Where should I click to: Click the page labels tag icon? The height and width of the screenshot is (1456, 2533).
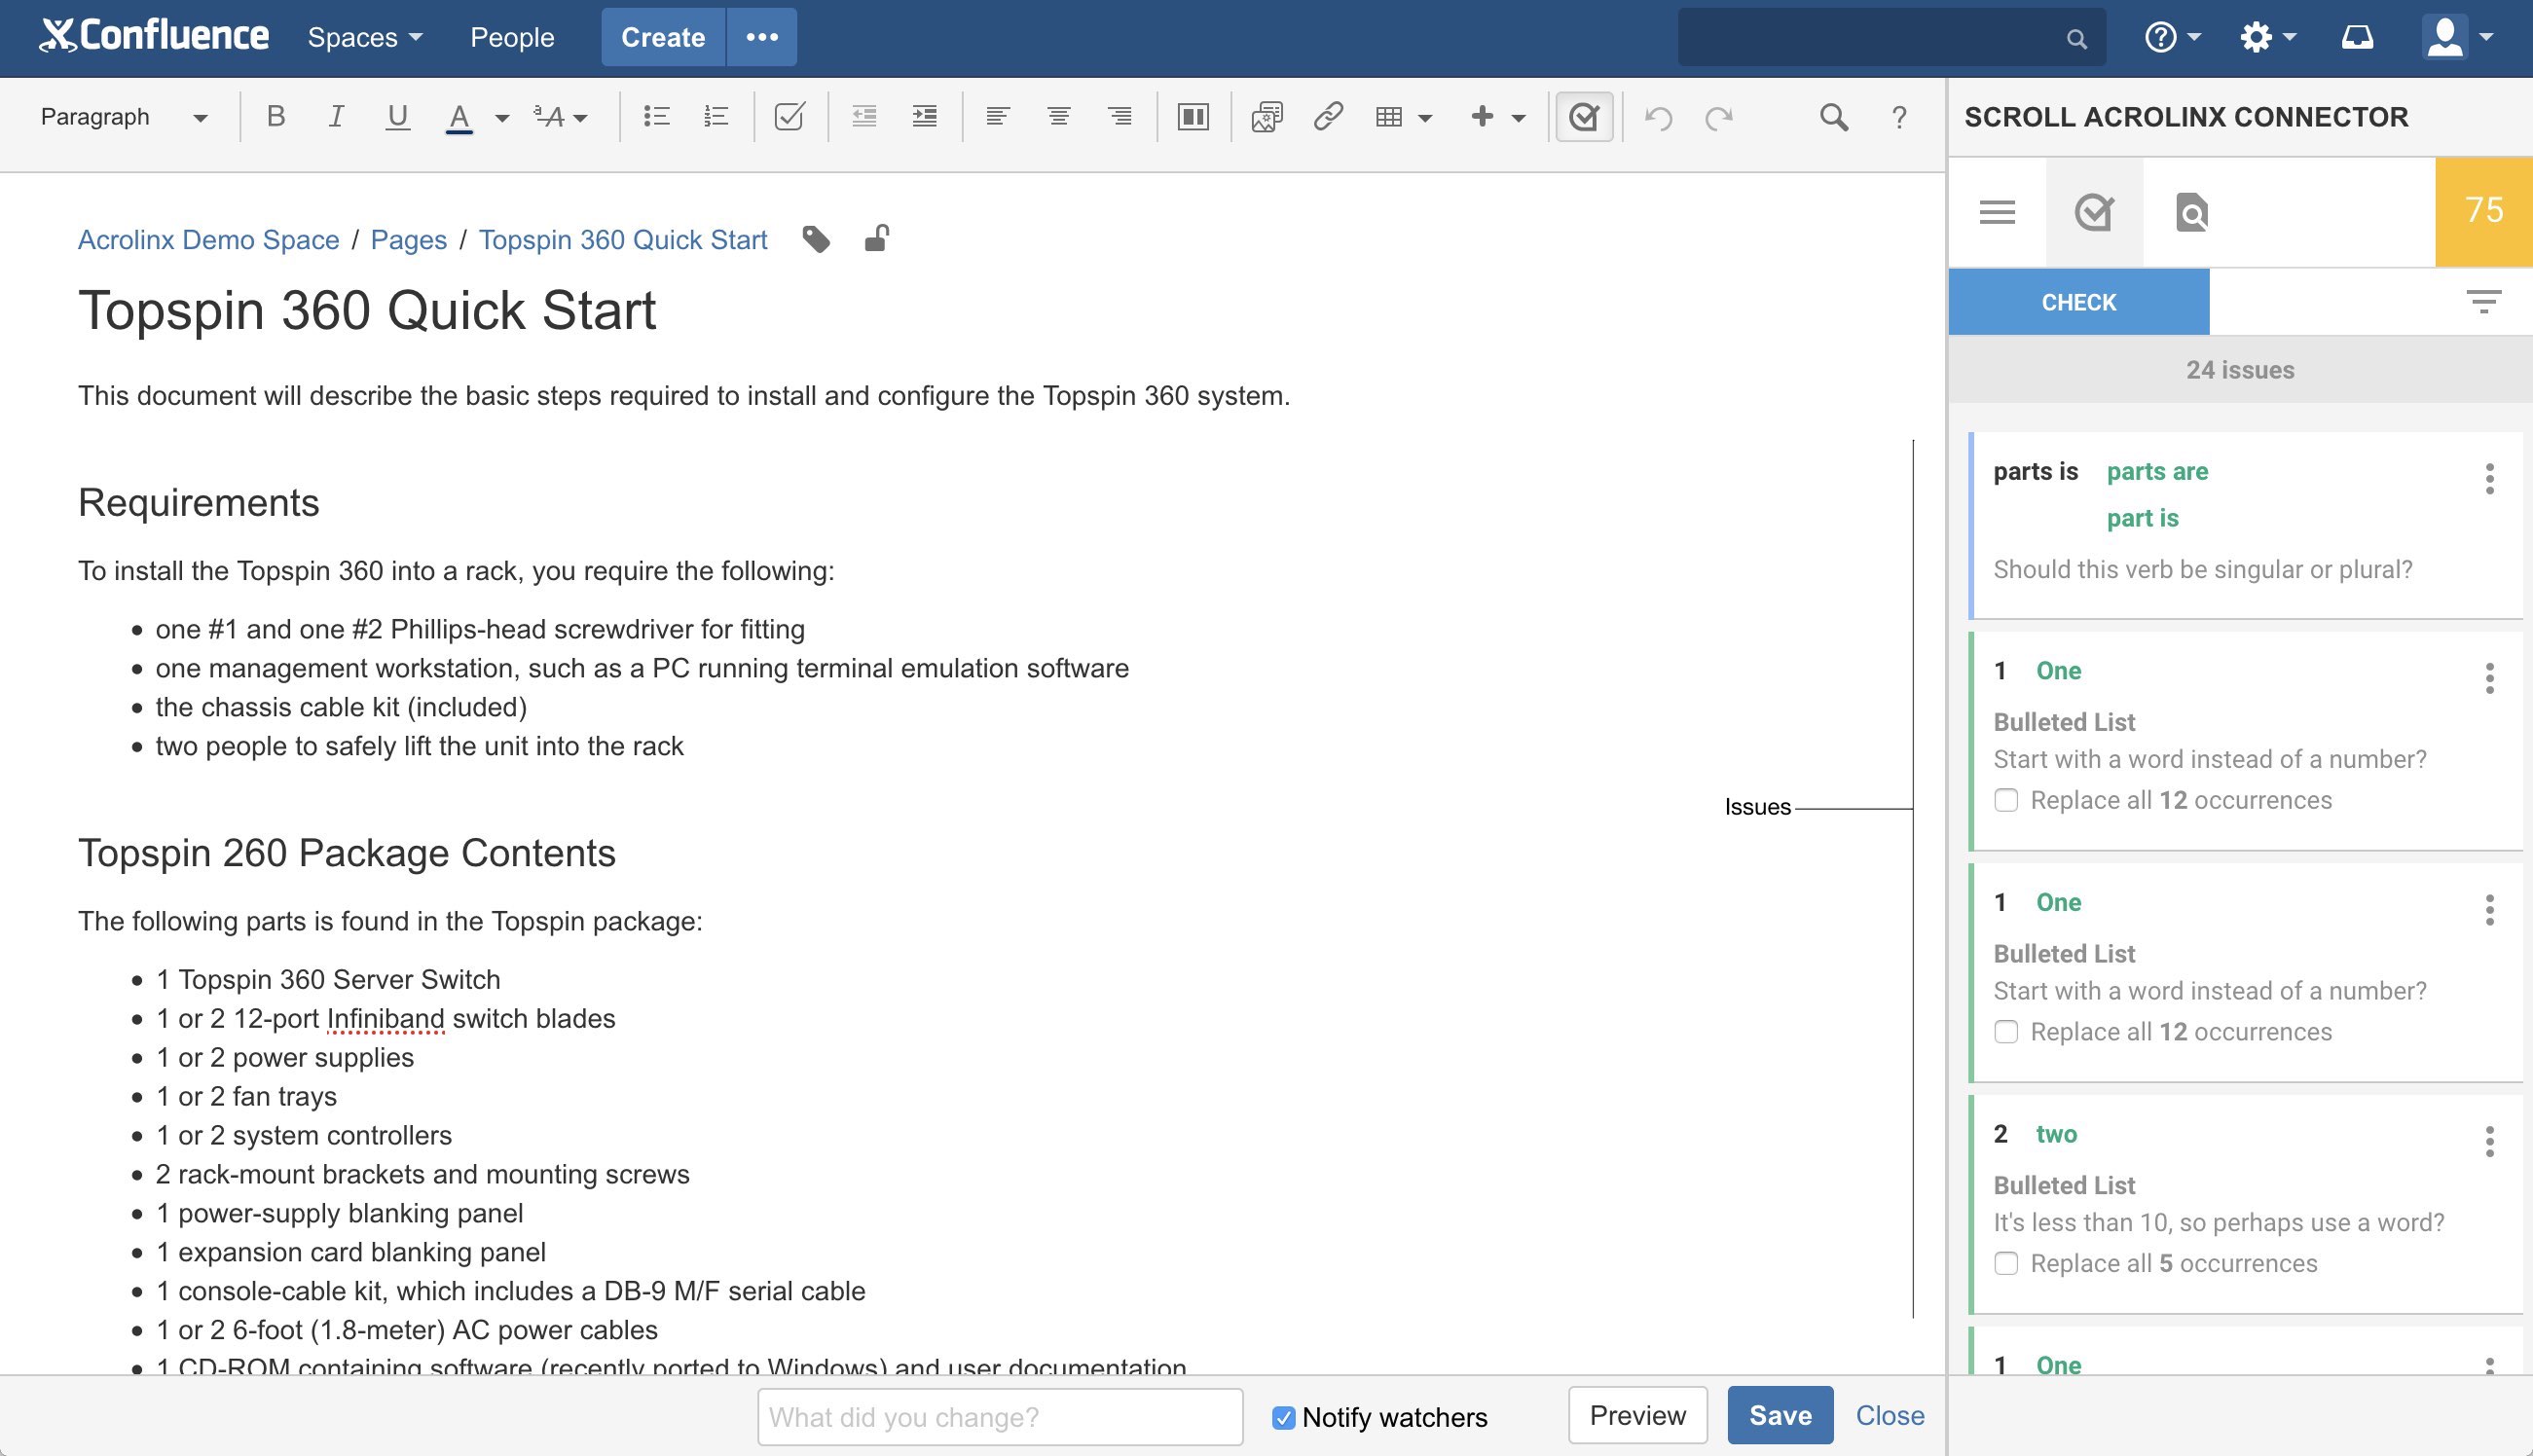(x=816, y=240)
